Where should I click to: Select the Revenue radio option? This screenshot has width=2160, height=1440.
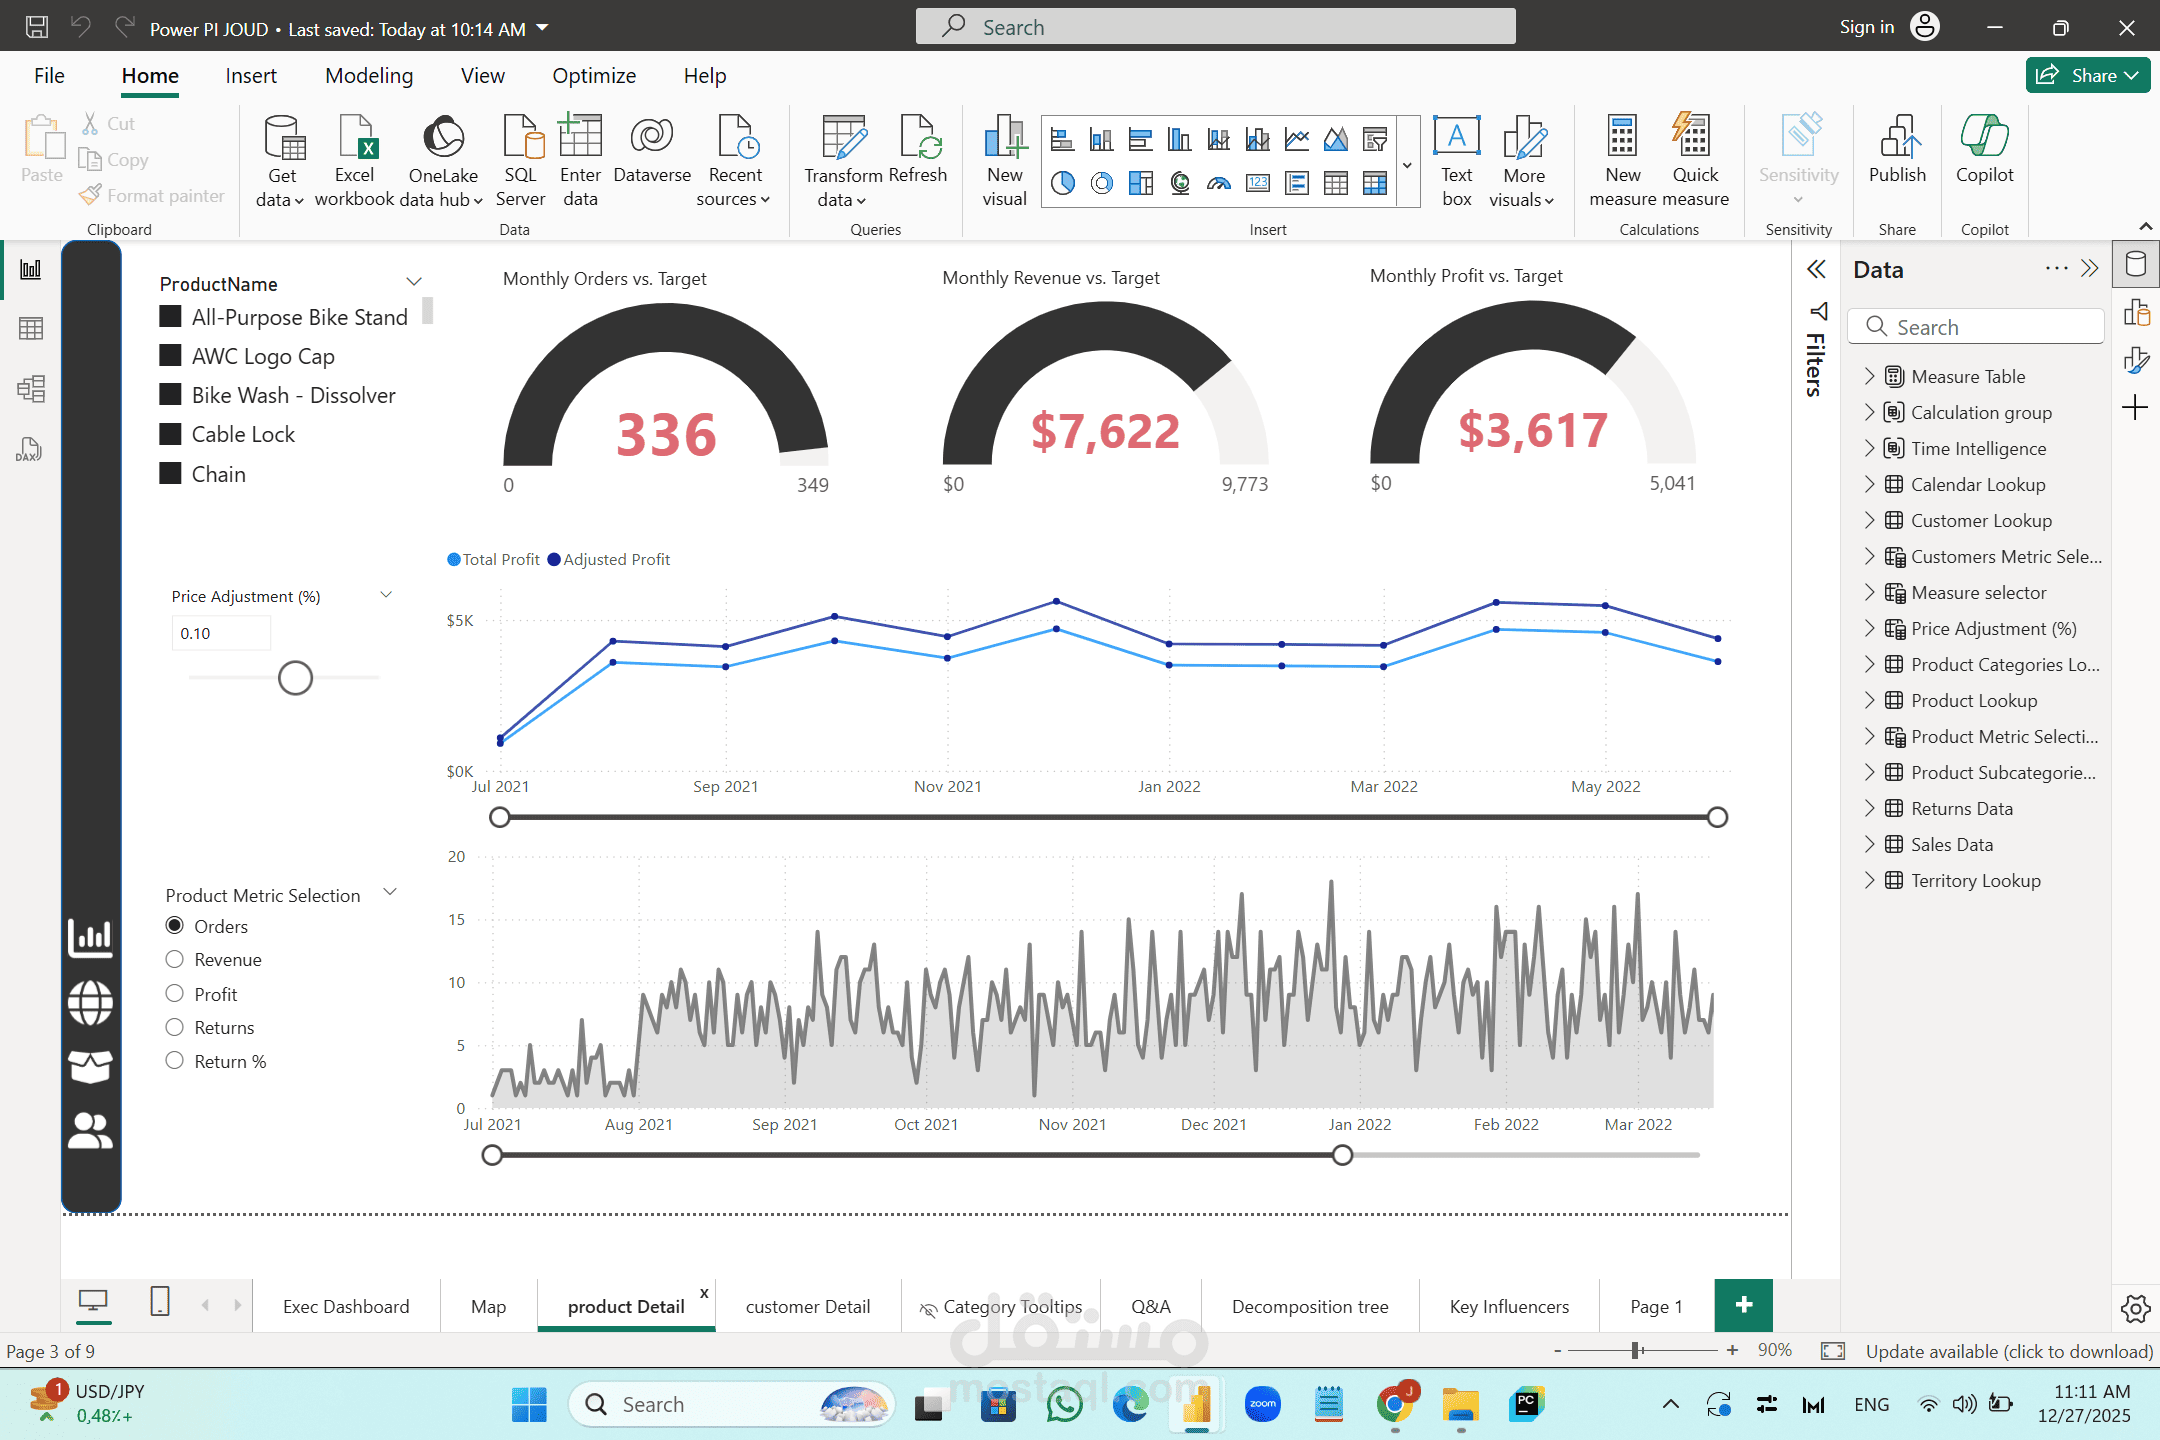[x=175, y=960]
